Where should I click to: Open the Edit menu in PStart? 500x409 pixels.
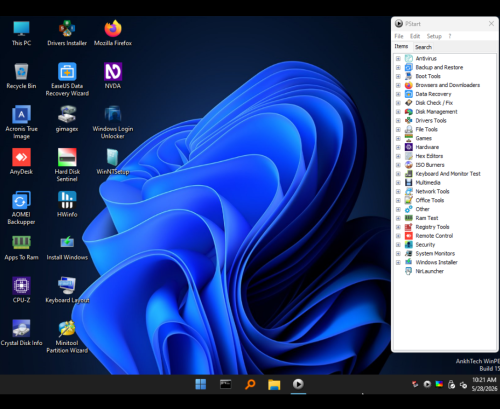[x=415, y=36]
